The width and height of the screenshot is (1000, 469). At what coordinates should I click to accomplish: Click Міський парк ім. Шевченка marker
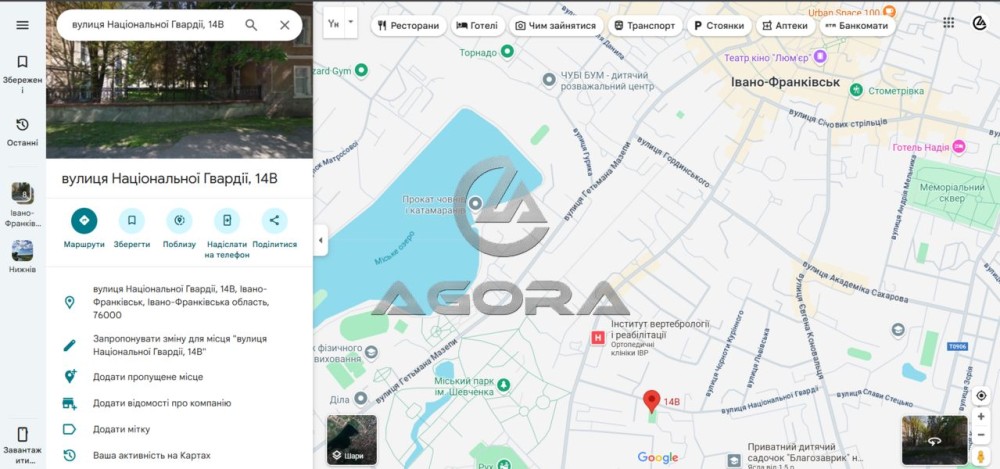tap(504, 385)
